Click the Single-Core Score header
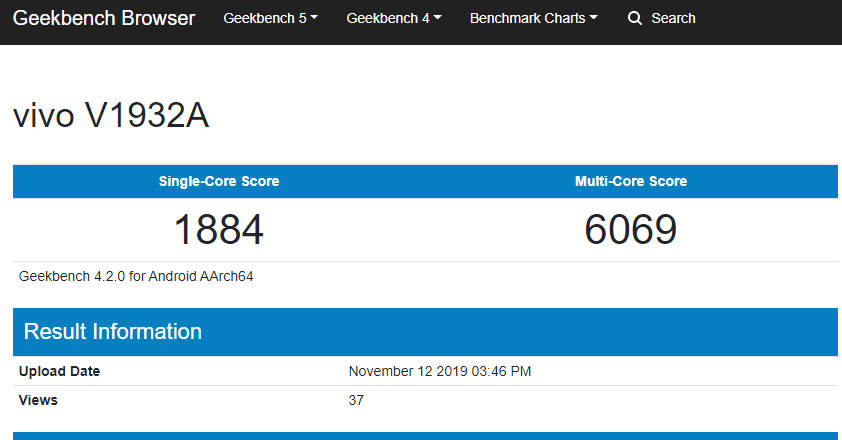Image resolution: width=842 pixels, height=440 pixels. [219, 181]
